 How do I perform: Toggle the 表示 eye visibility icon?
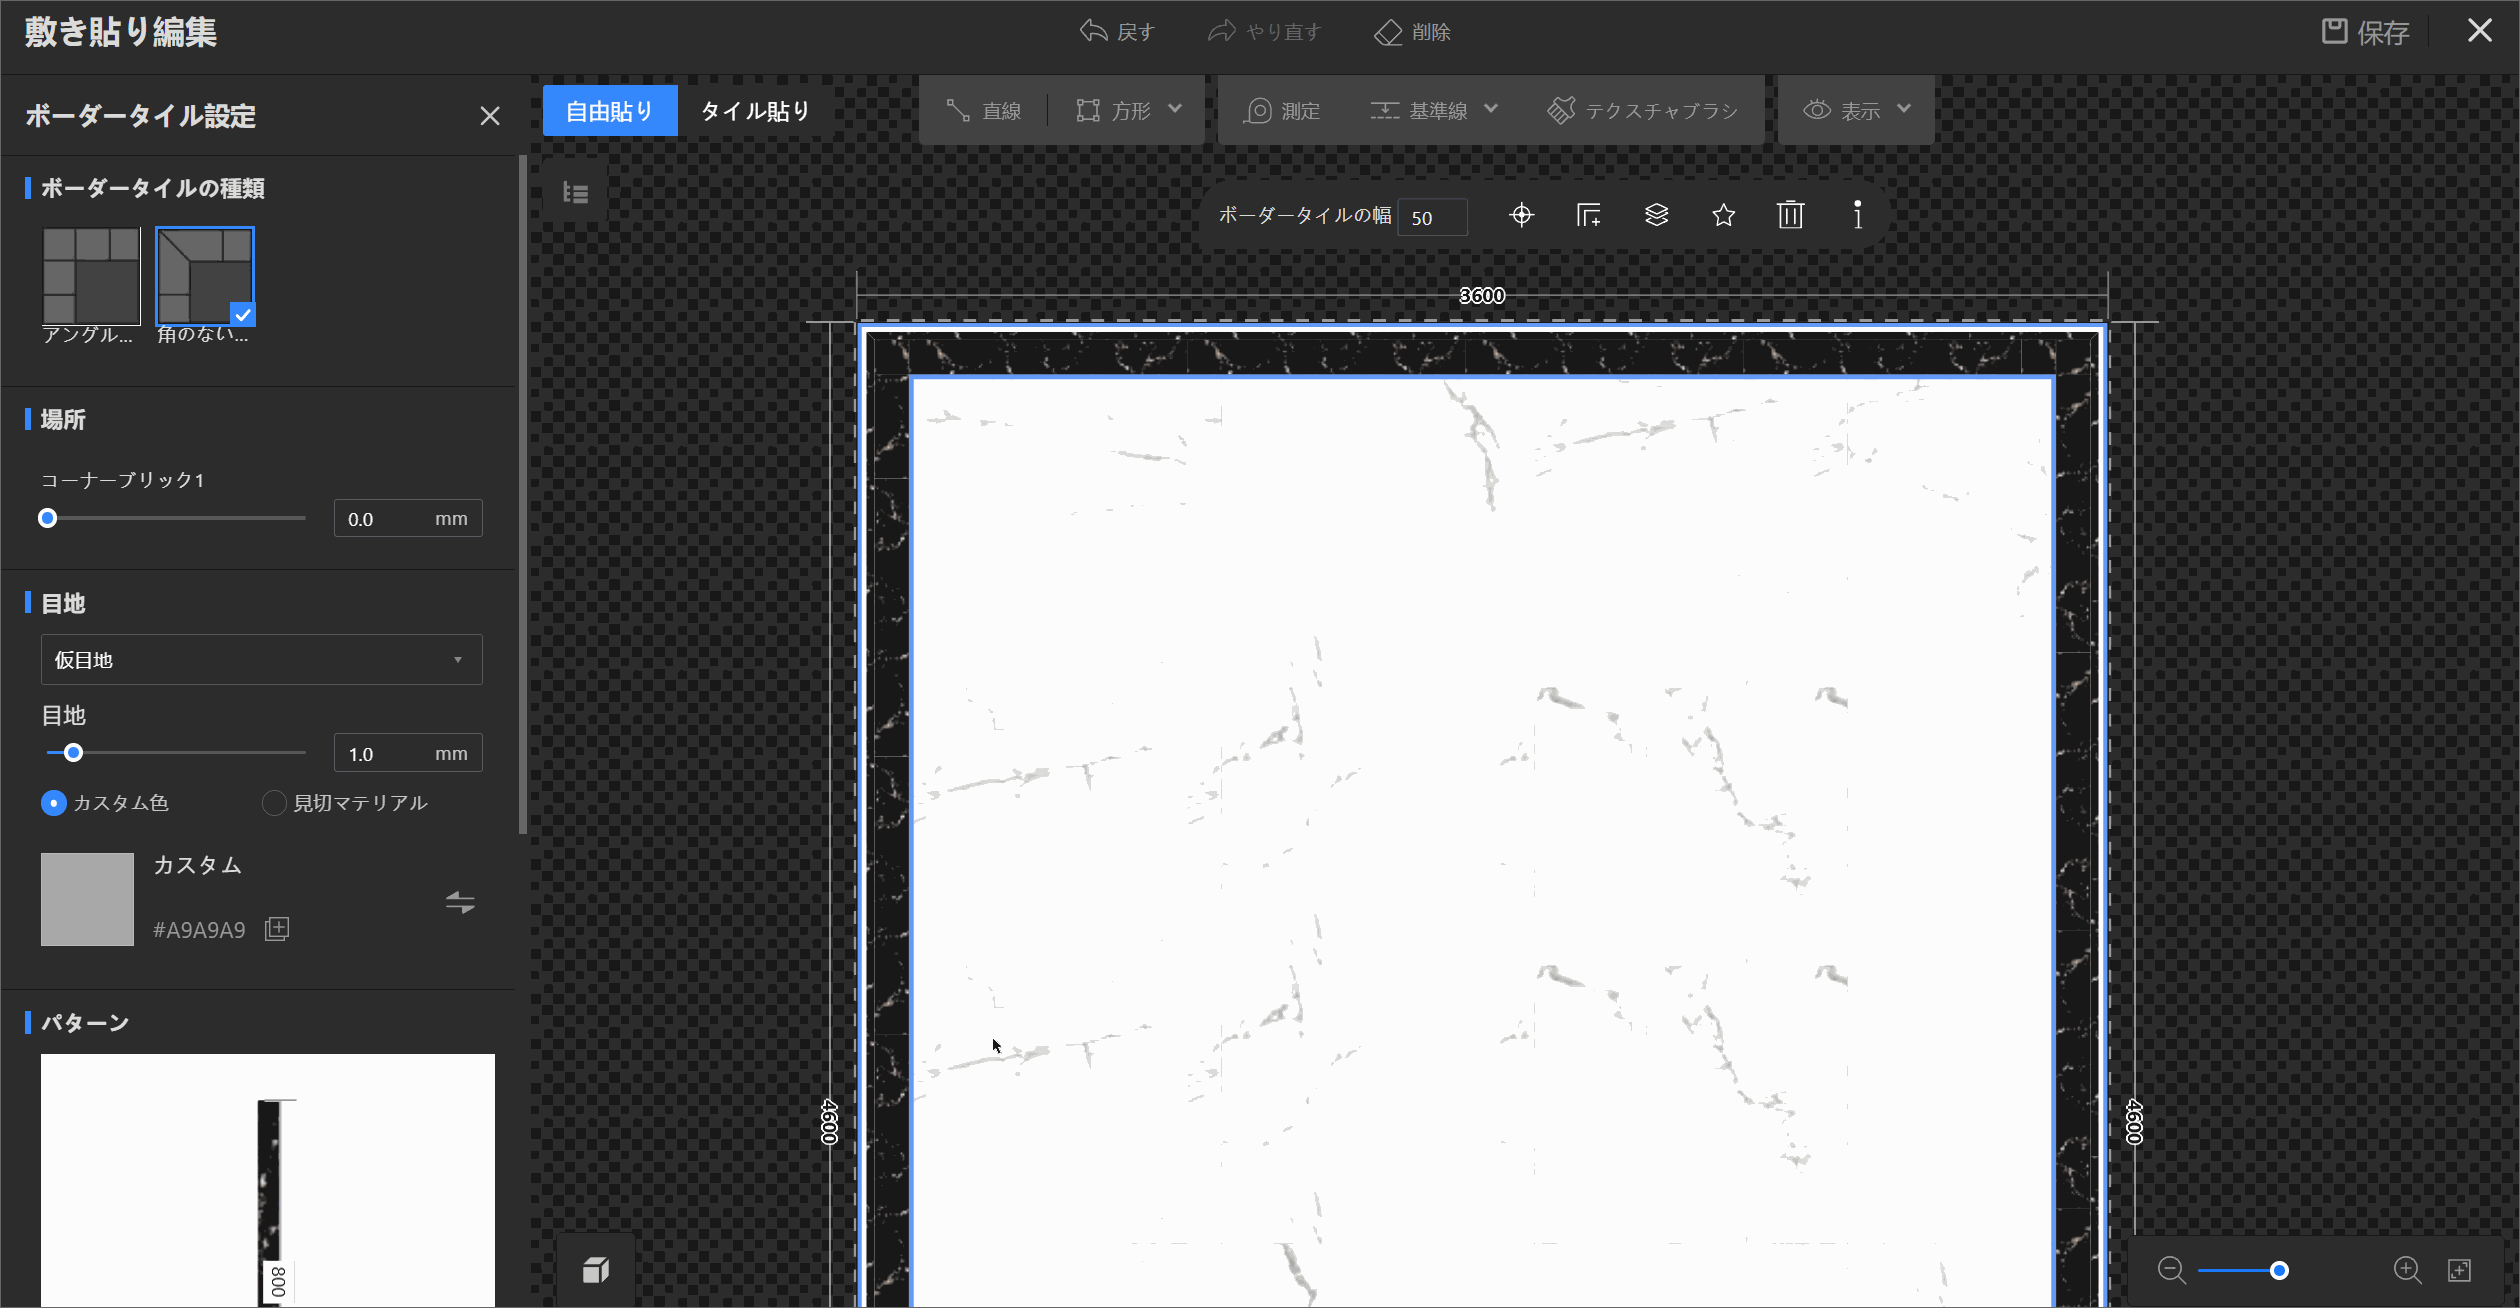pyautogui.click(x=1817, y=110)
